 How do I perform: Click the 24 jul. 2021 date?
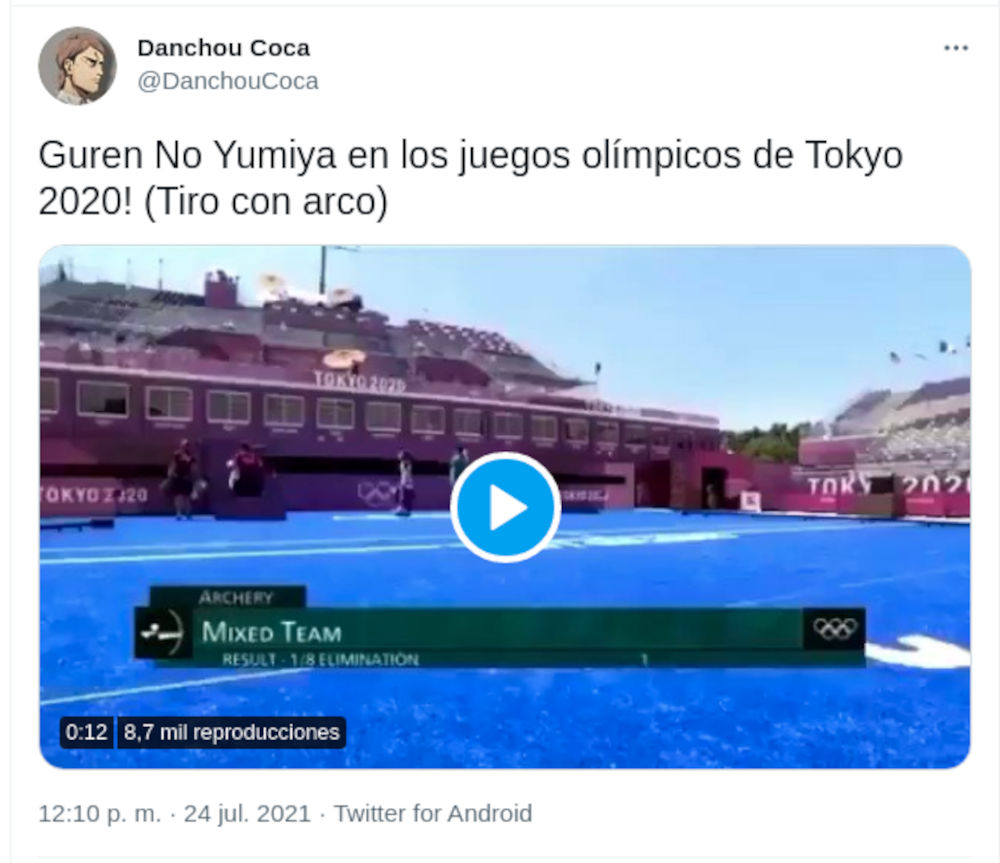click(247, 813)
